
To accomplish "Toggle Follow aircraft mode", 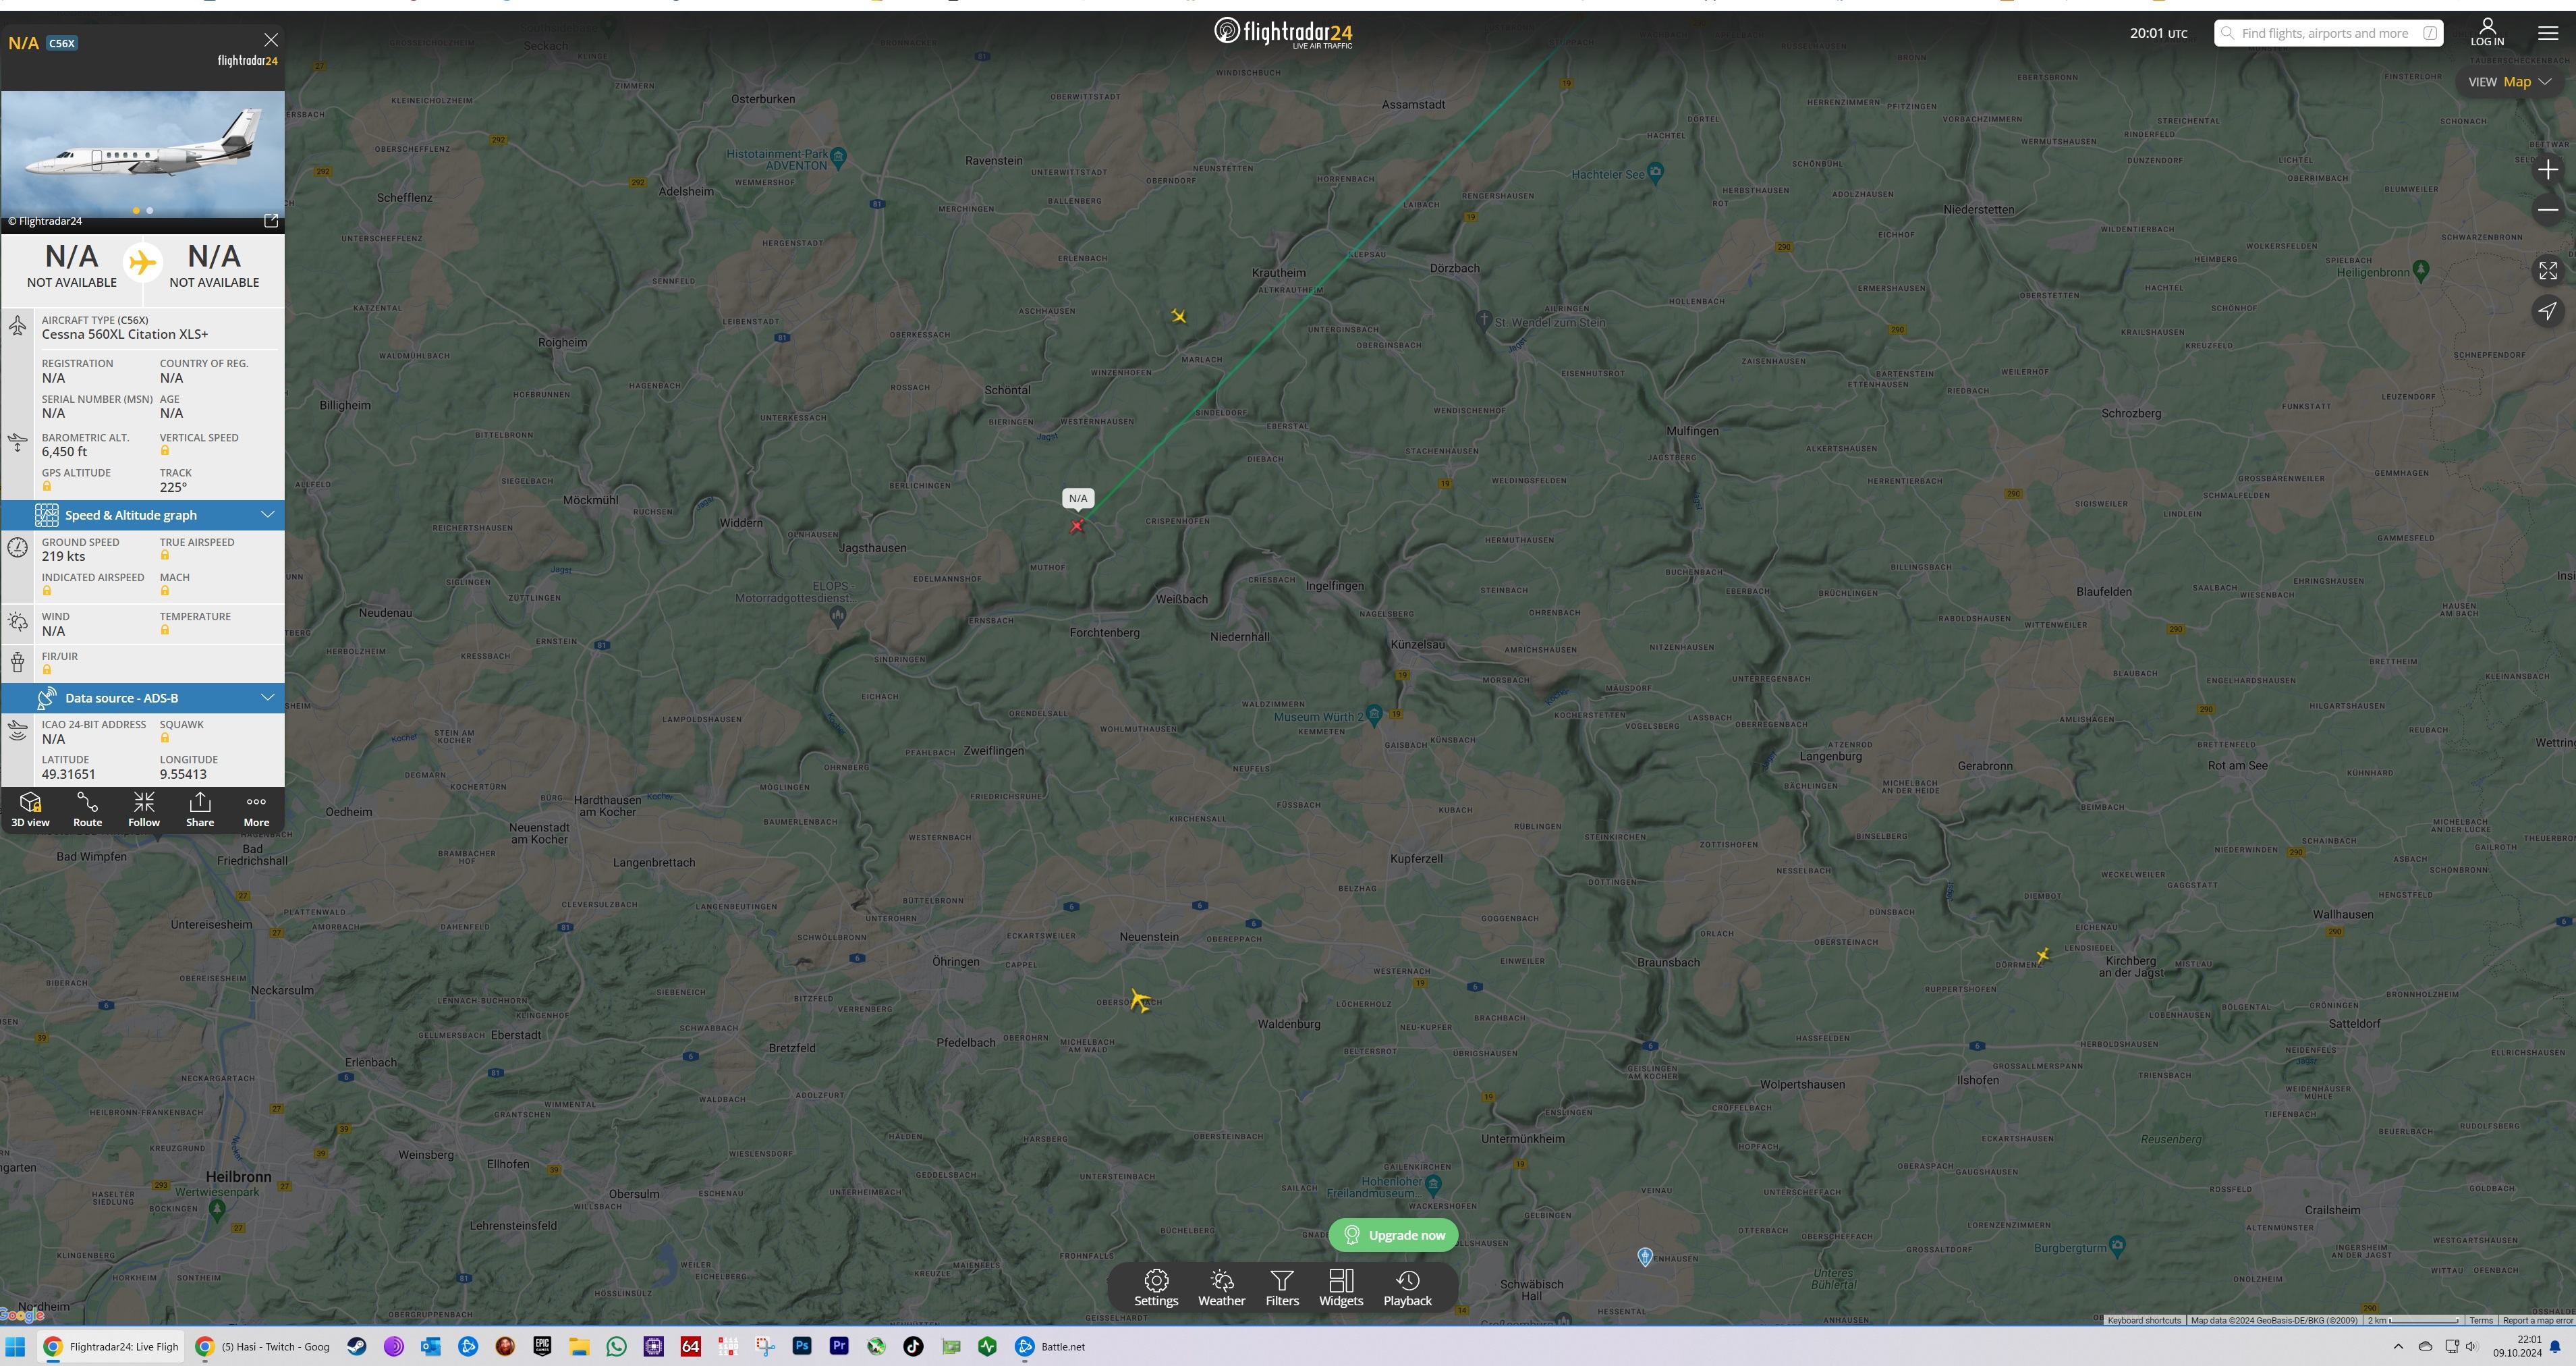I will coord(144,809).
